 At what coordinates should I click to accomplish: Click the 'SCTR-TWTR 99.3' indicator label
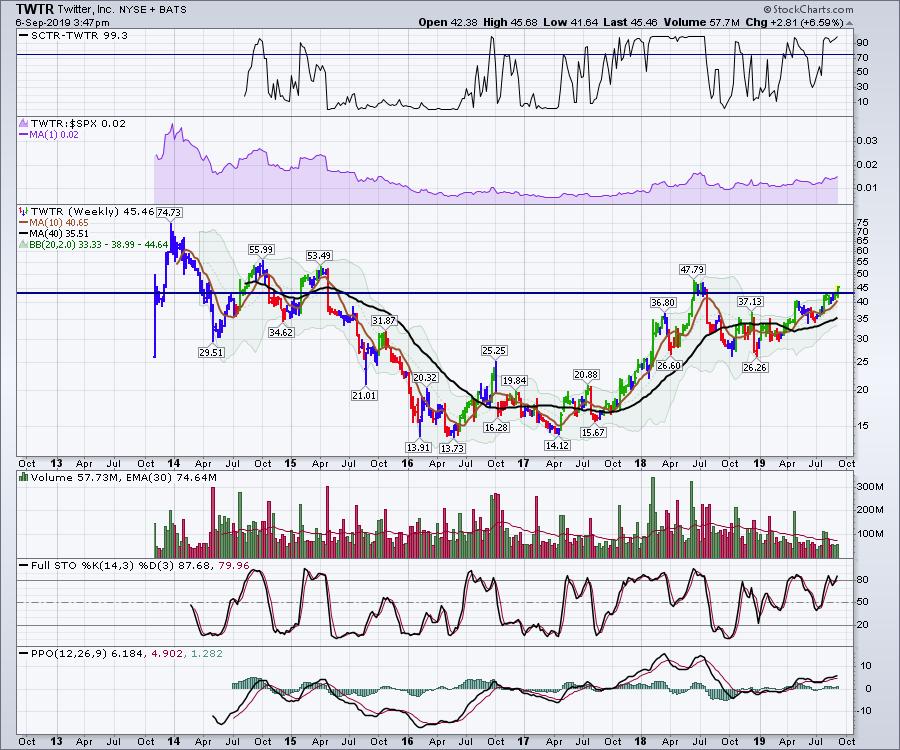(79, 36)
